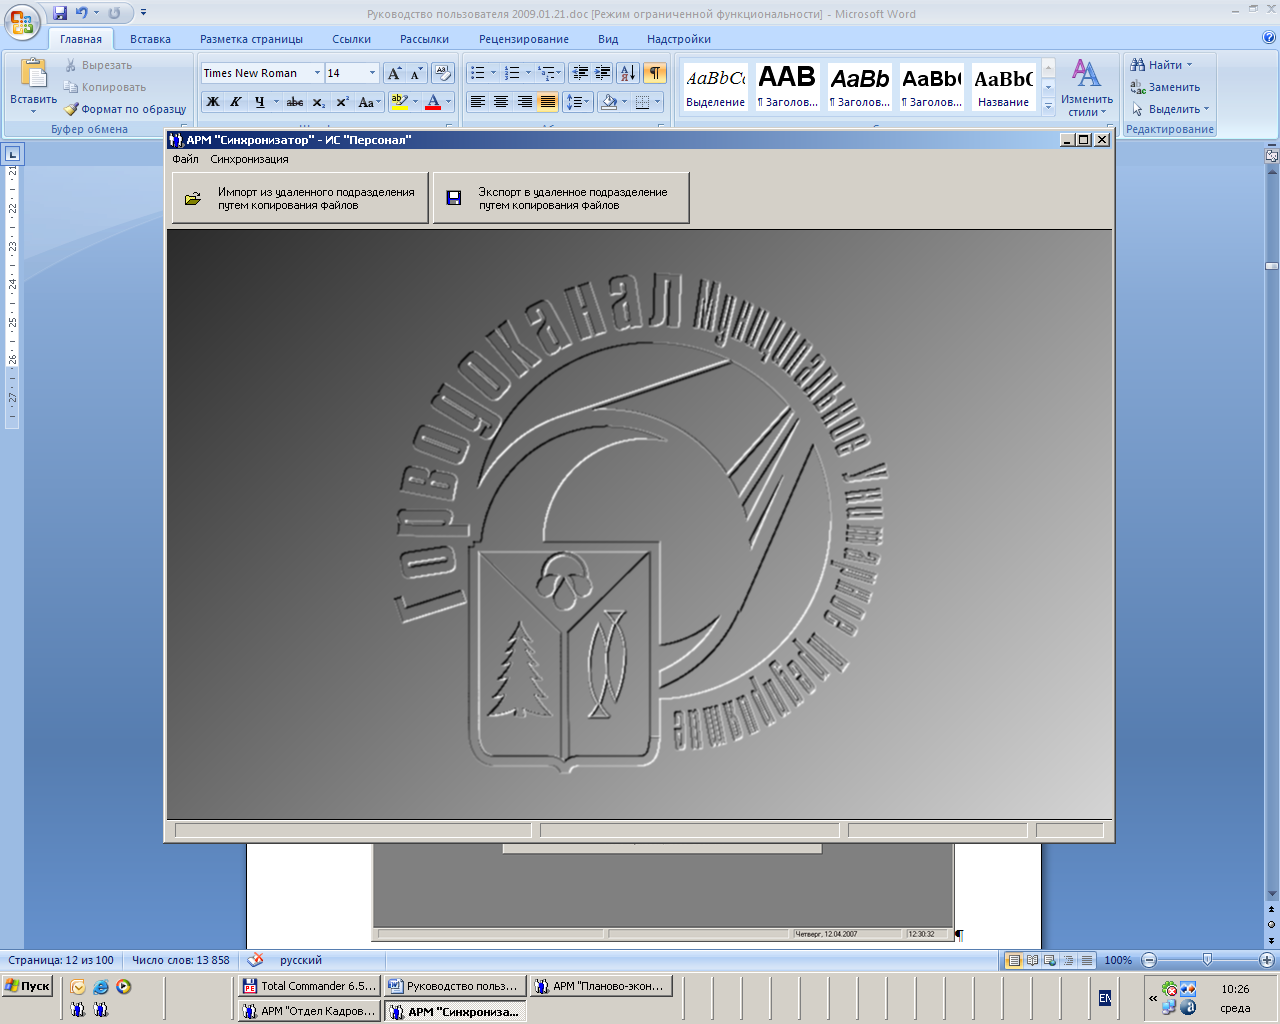
Task: Open the font size 14 dropdown
Action: click(x=372, y=73)
